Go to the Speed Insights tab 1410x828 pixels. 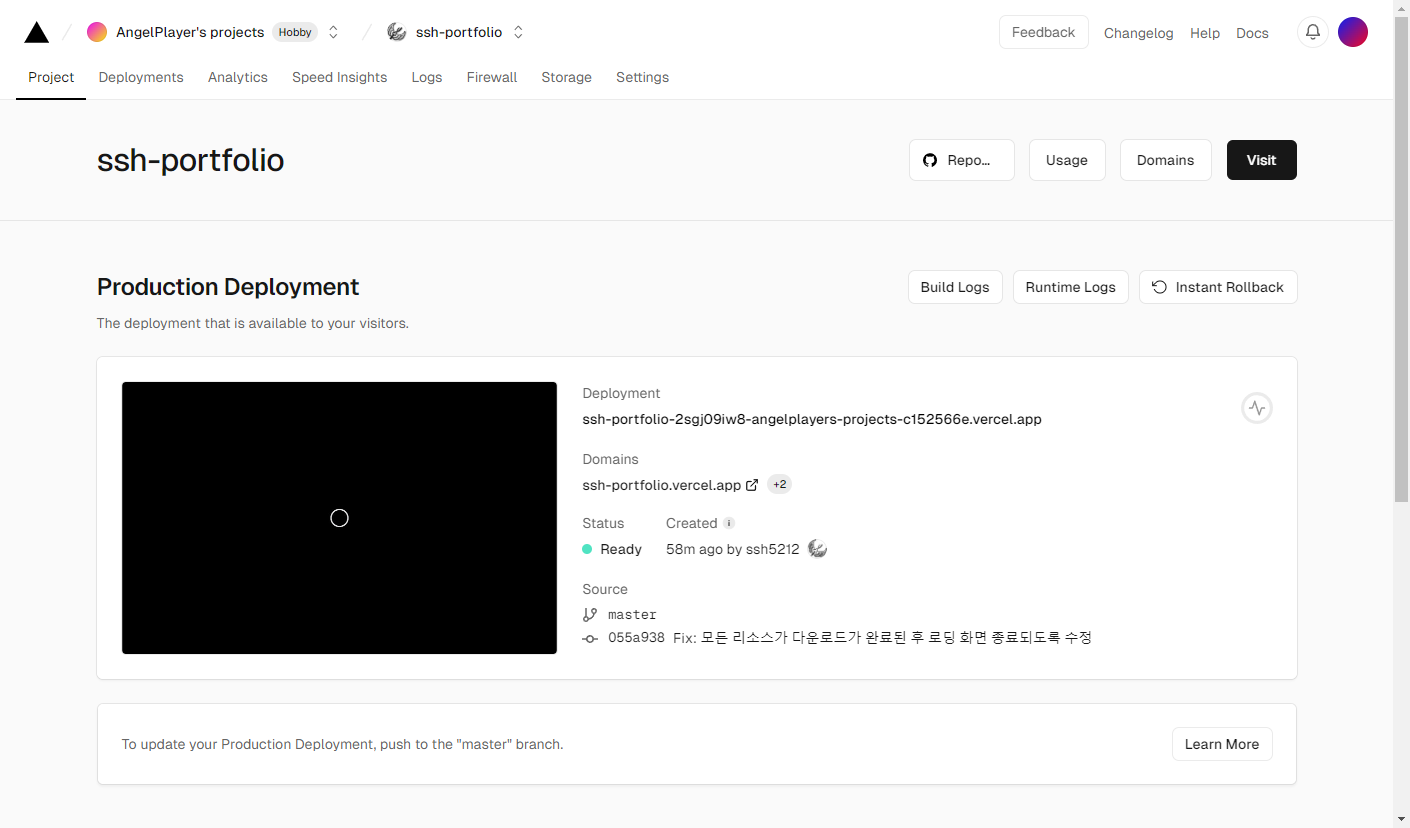(x=340, y=77)
